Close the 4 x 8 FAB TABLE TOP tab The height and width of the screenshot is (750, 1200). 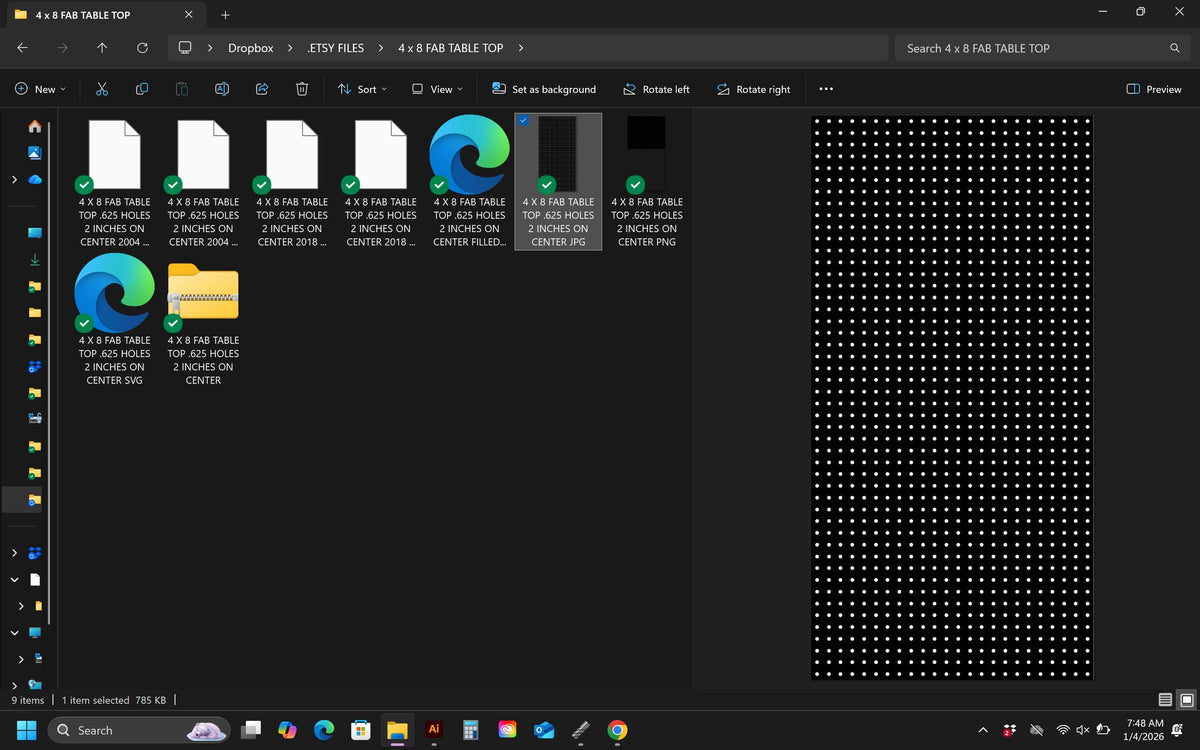coord(189,15)
